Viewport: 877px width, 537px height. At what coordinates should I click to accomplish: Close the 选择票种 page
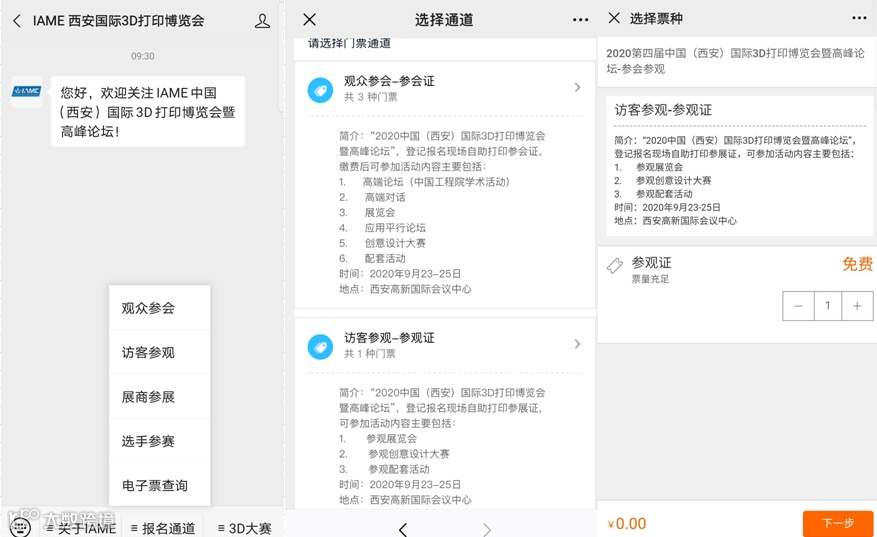click(614, 18)
